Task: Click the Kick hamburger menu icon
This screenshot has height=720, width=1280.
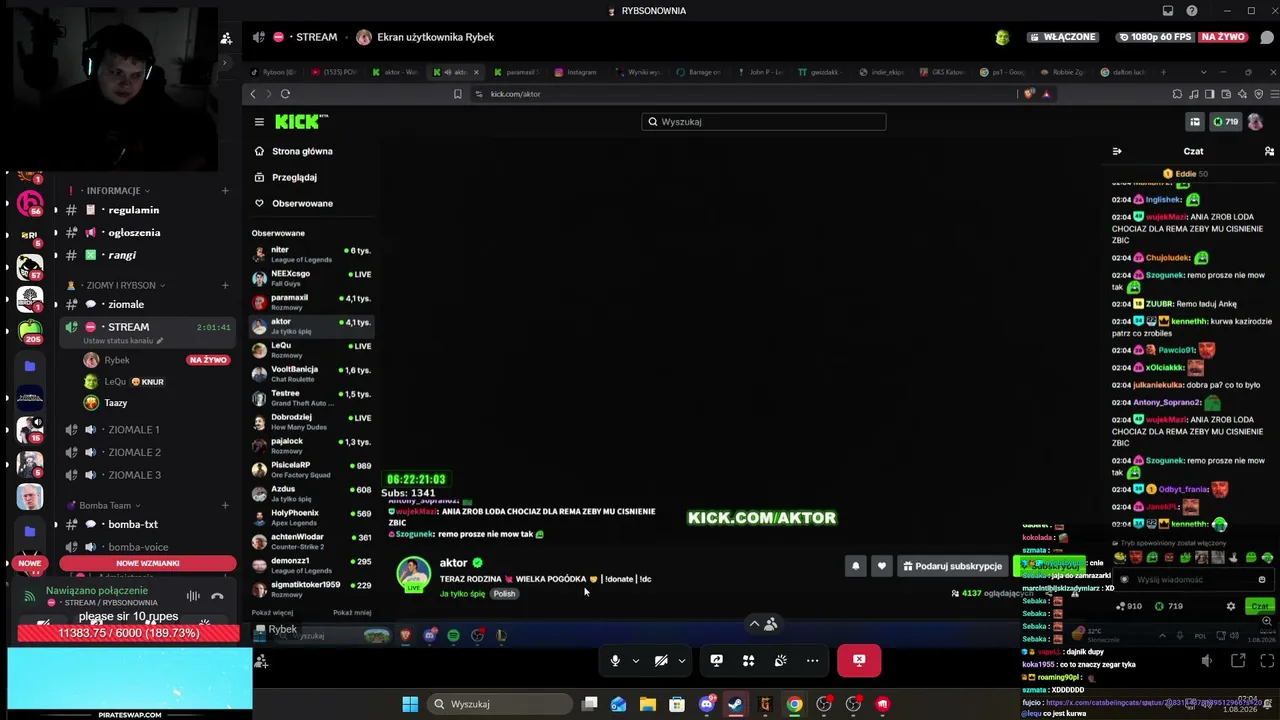Action: (x=259, y=122)
